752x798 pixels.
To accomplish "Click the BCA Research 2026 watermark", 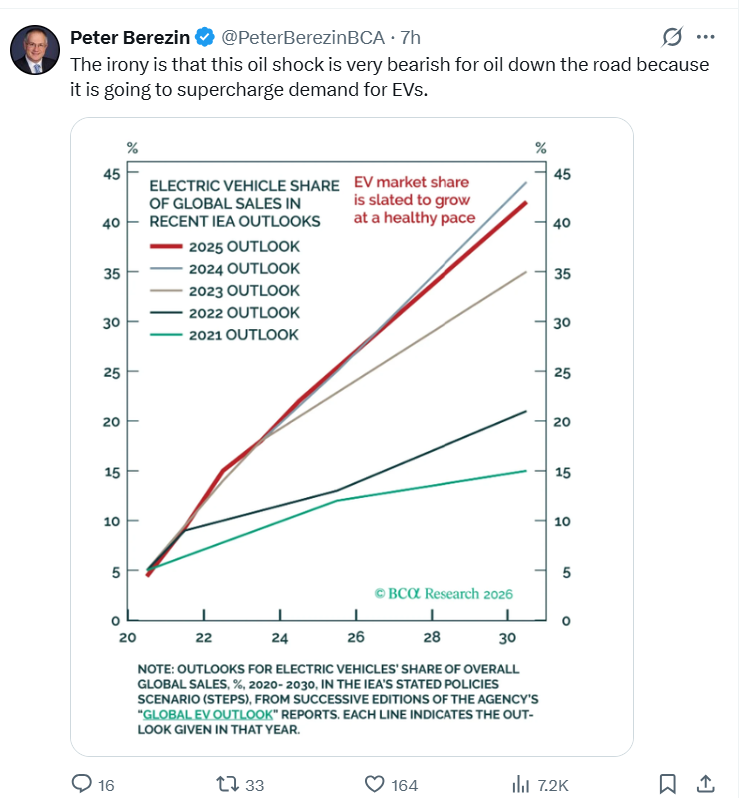I will coord(443,593).
